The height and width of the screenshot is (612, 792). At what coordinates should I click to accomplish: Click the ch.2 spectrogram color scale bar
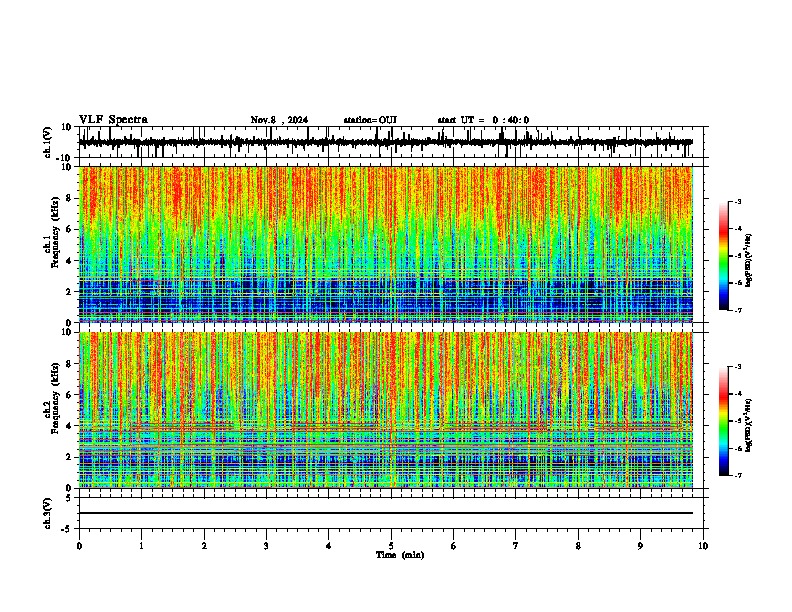tap(724, 421)
